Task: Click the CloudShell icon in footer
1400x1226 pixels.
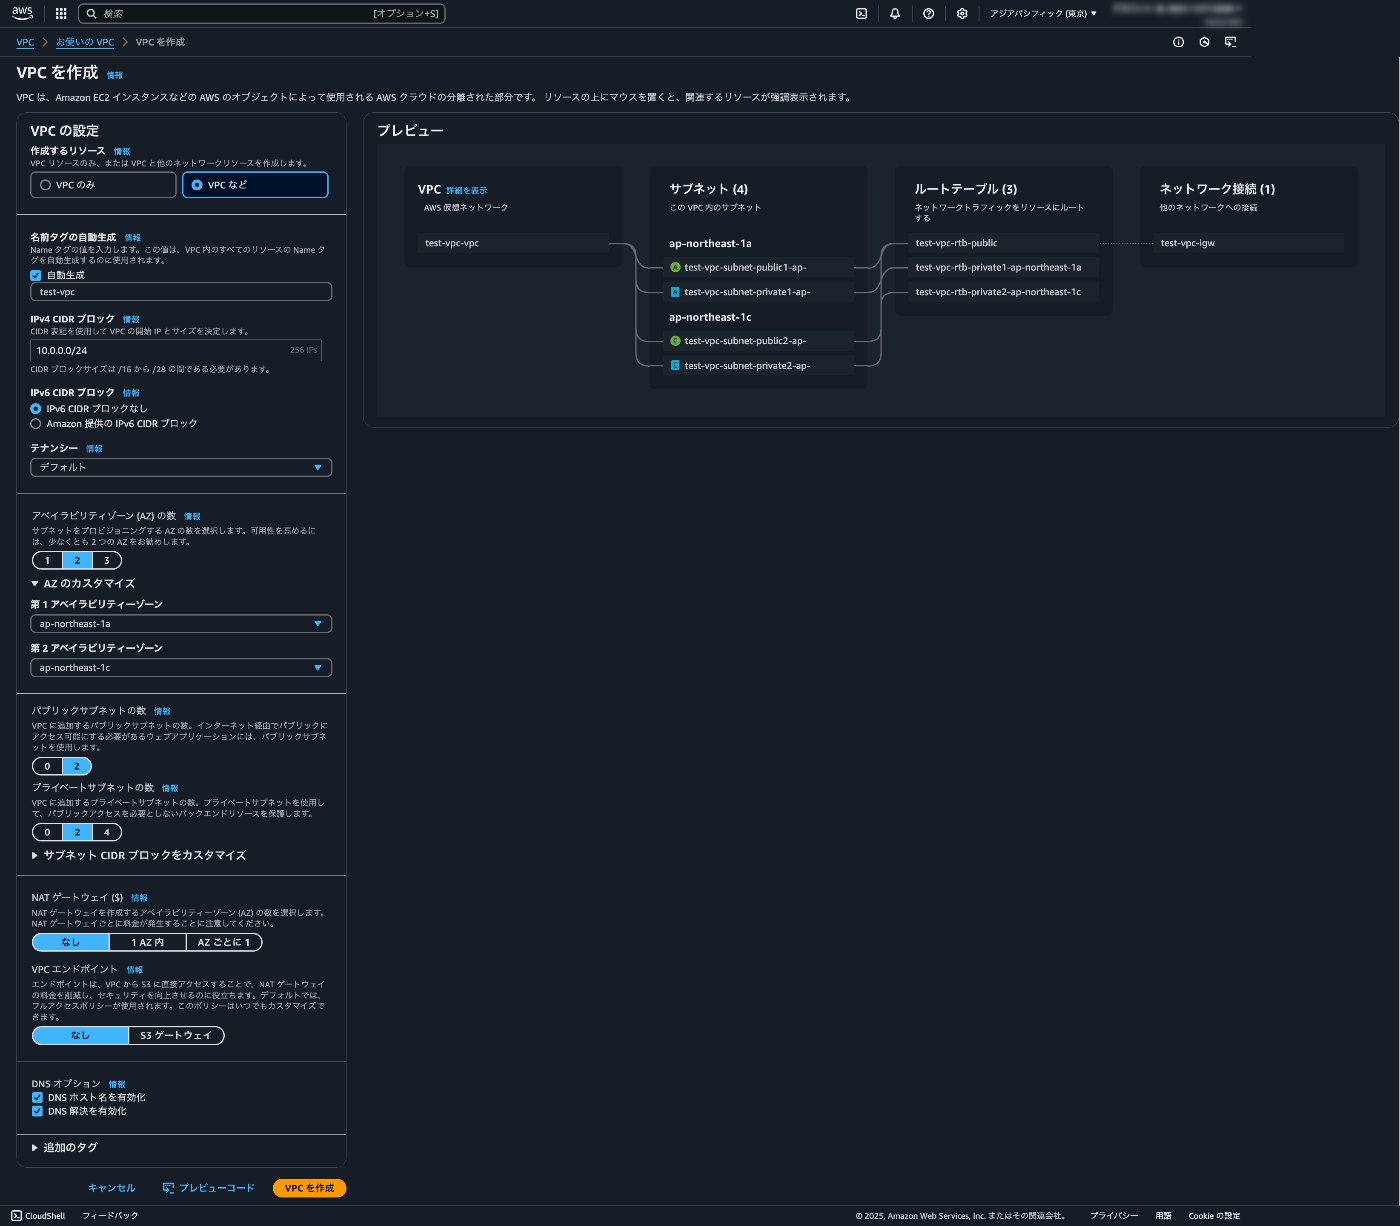Action: tap(16, 1216)
